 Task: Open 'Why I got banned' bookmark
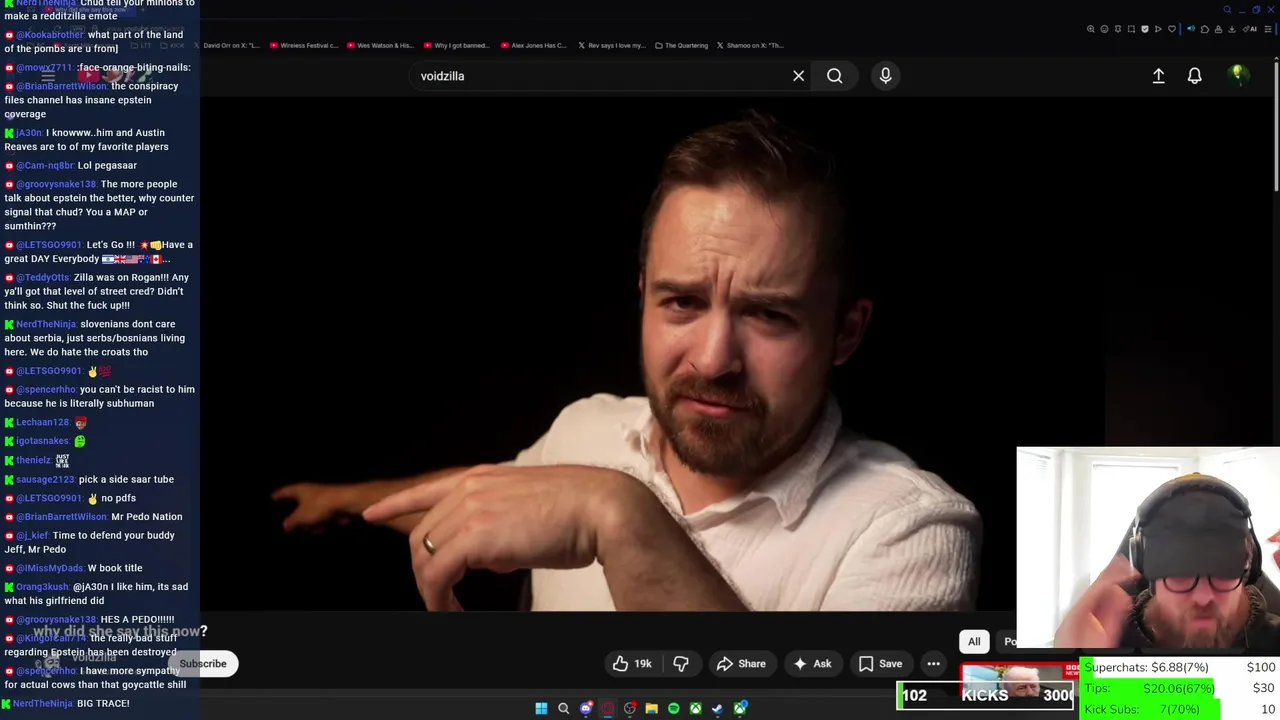pyautogui.click(x=458, y=45)
